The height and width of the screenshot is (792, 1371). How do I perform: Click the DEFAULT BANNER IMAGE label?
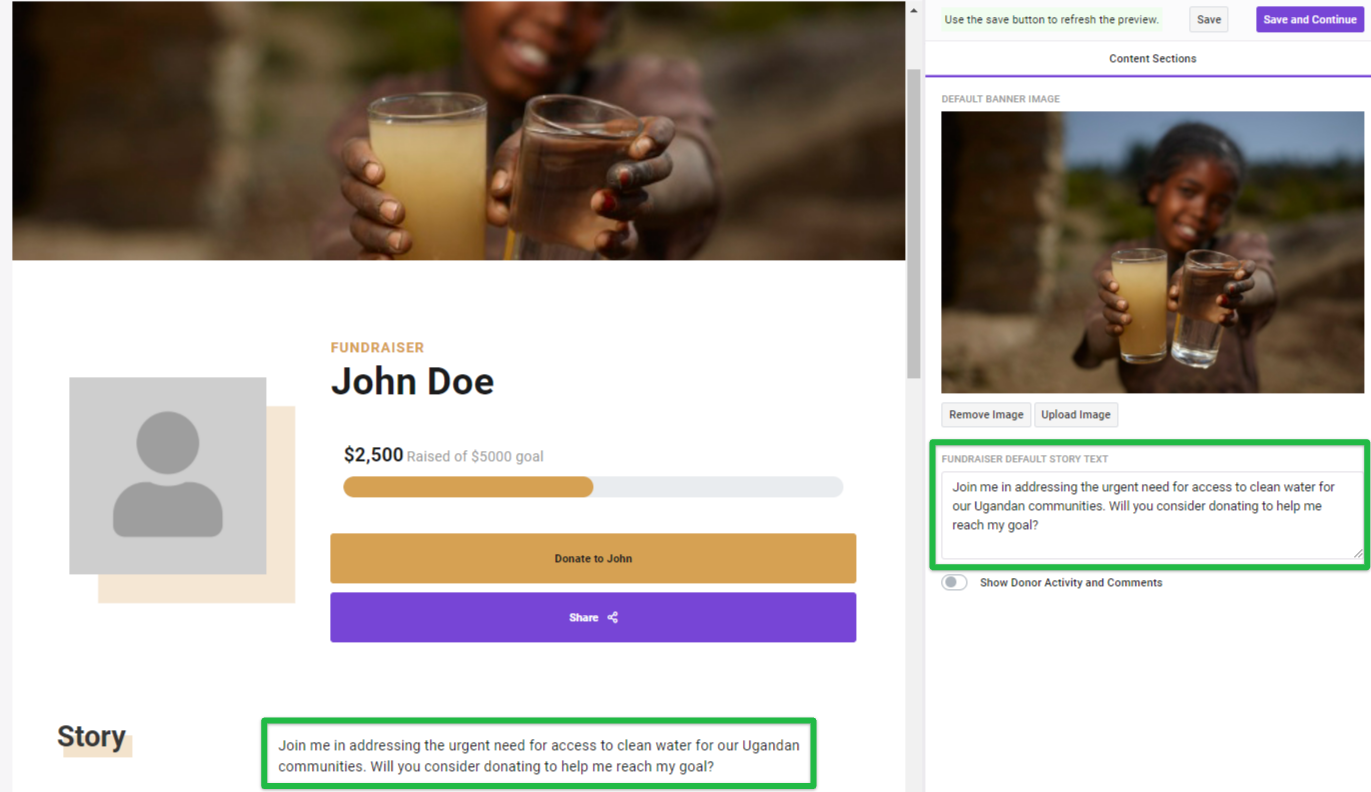pos(1000,99)
